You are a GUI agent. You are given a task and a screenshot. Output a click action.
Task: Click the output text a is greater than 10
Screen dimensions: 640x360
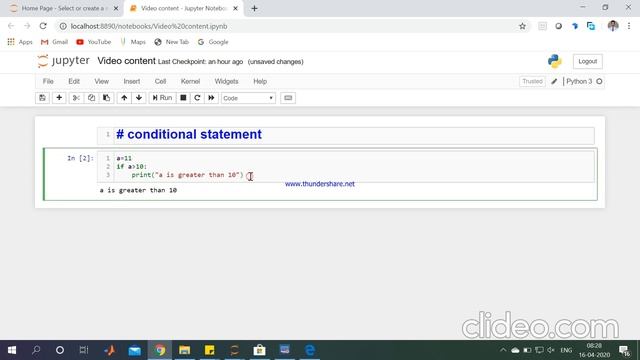point(138,190)
